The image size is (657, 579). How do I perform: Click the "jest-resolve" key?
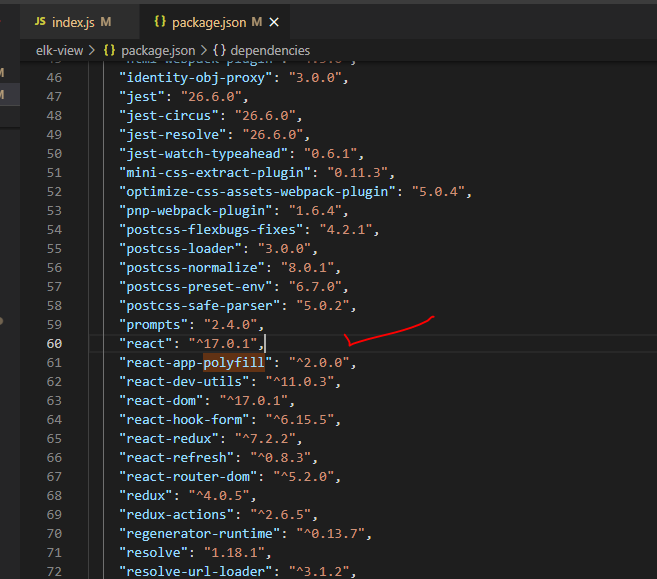pyautogui.click(x=173, y=135)
